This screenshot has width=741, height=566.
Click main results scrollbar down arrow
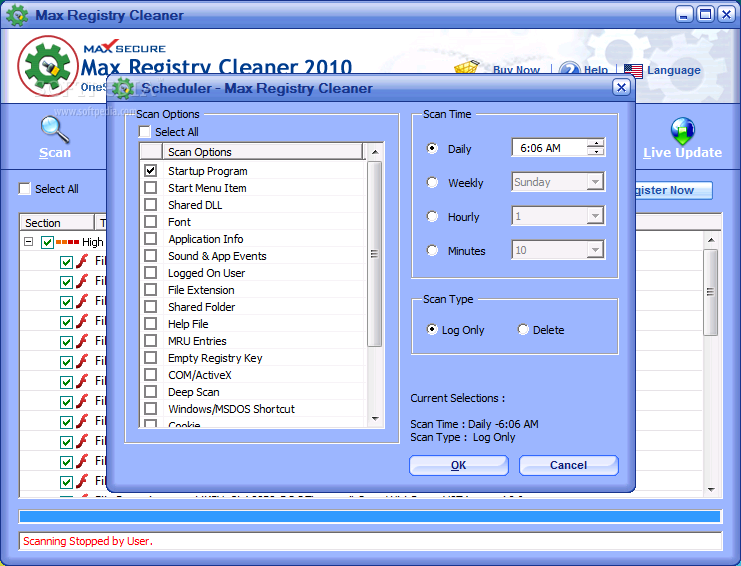(711, 490)
